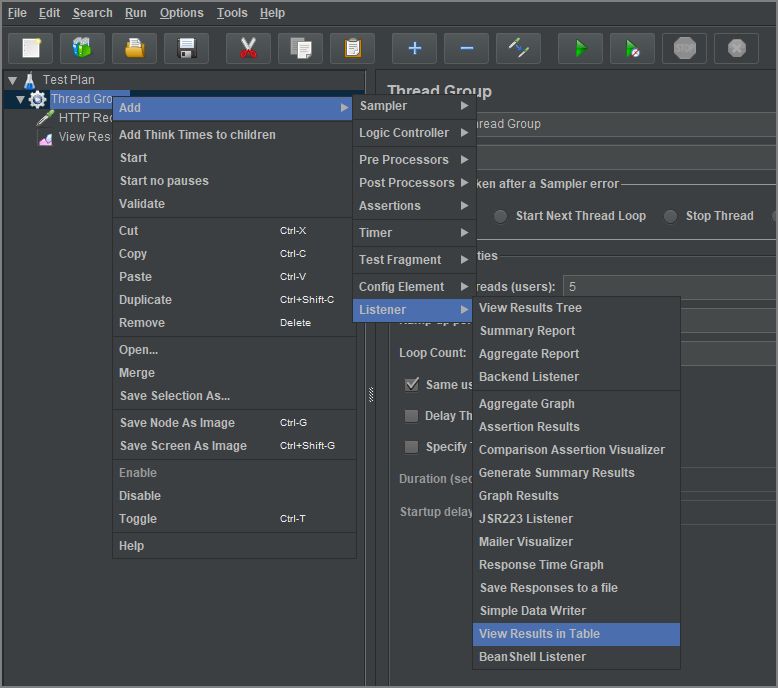Click the minus Remove toolbar icon
Viewport: 778px width, 688px height.
pos(466,48)
